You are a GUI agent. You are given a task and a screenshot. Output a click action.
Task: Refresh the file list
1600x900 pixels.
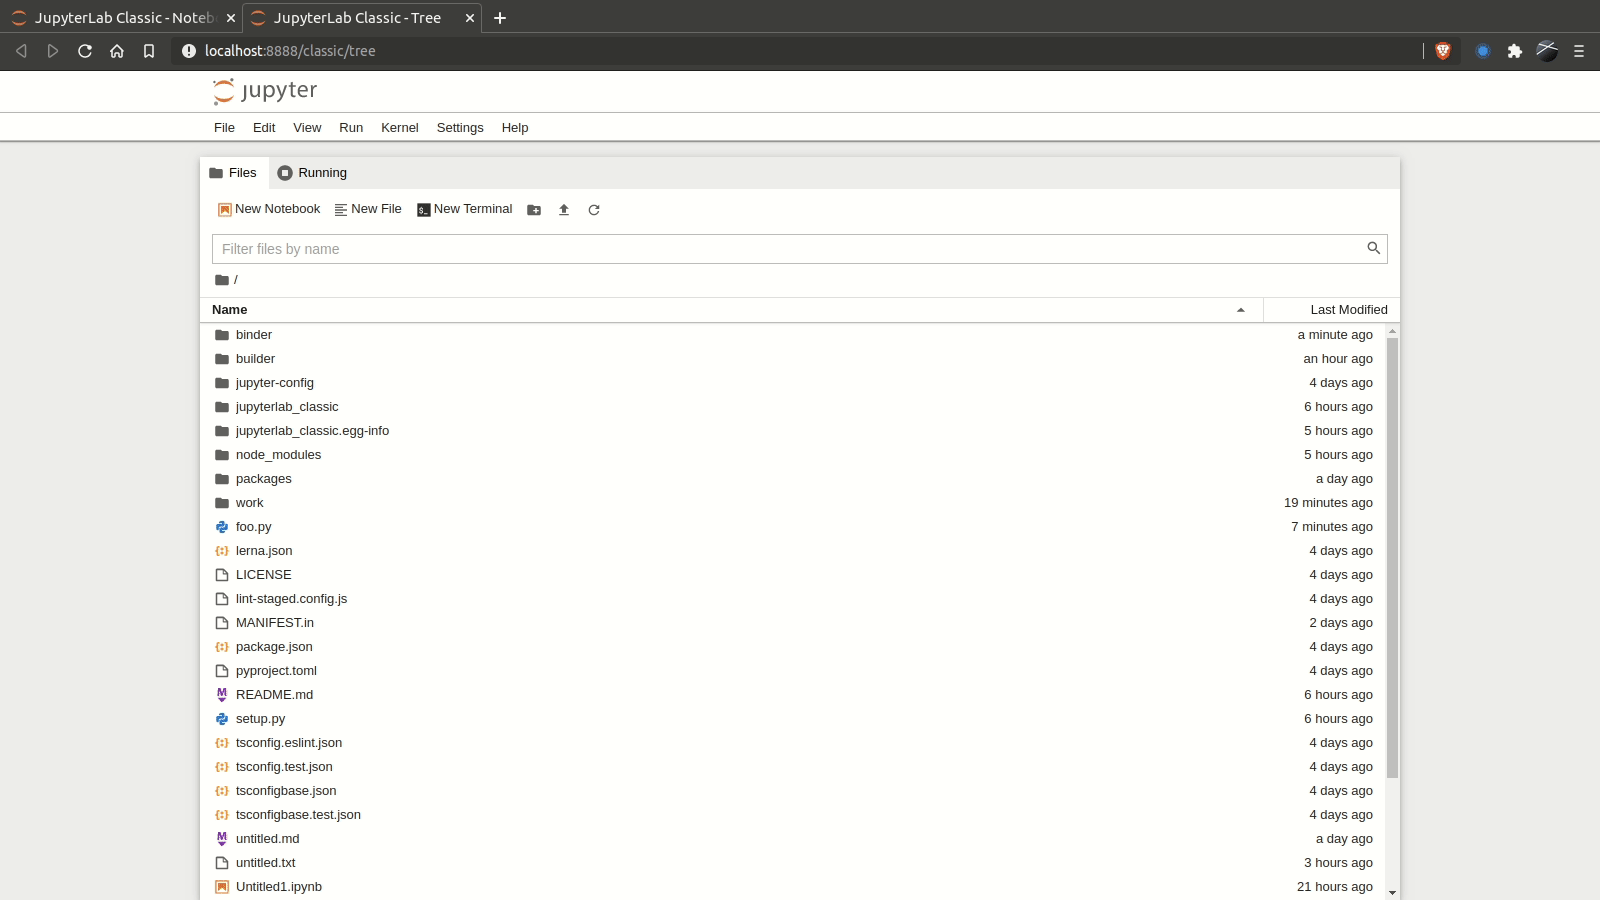[594, 210]
